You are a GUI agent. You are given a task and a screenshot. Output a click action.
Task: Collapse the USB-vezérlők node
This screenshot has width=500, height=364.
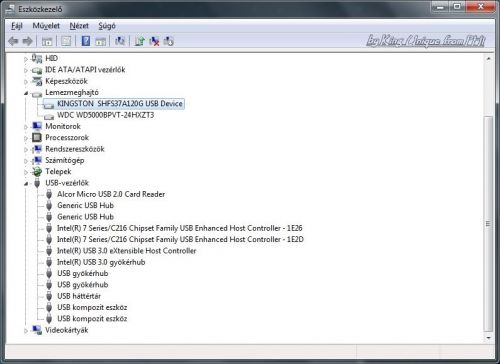click(26, 184)
